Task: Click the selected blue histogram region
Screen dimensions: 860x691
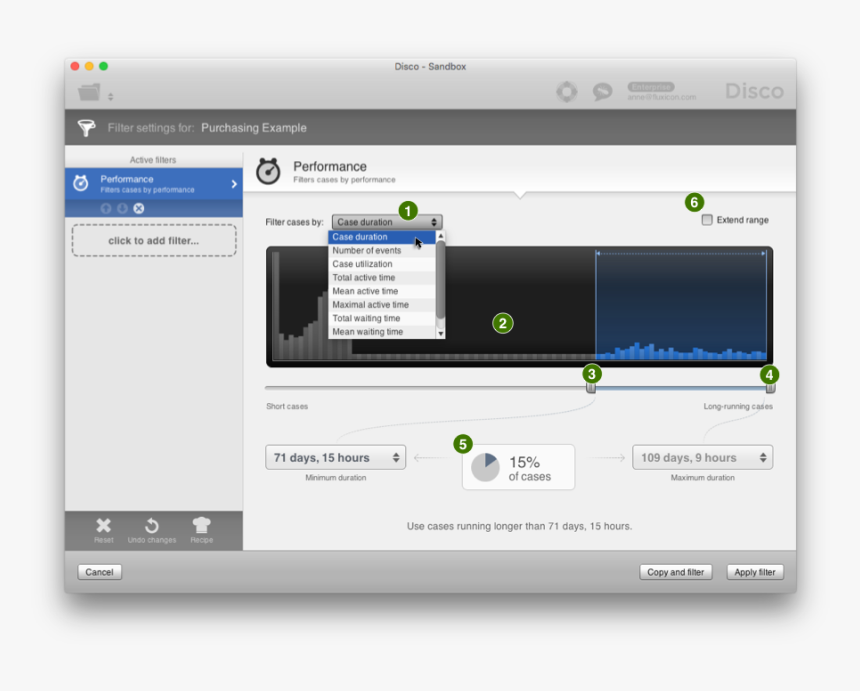Action: (681, 304)
